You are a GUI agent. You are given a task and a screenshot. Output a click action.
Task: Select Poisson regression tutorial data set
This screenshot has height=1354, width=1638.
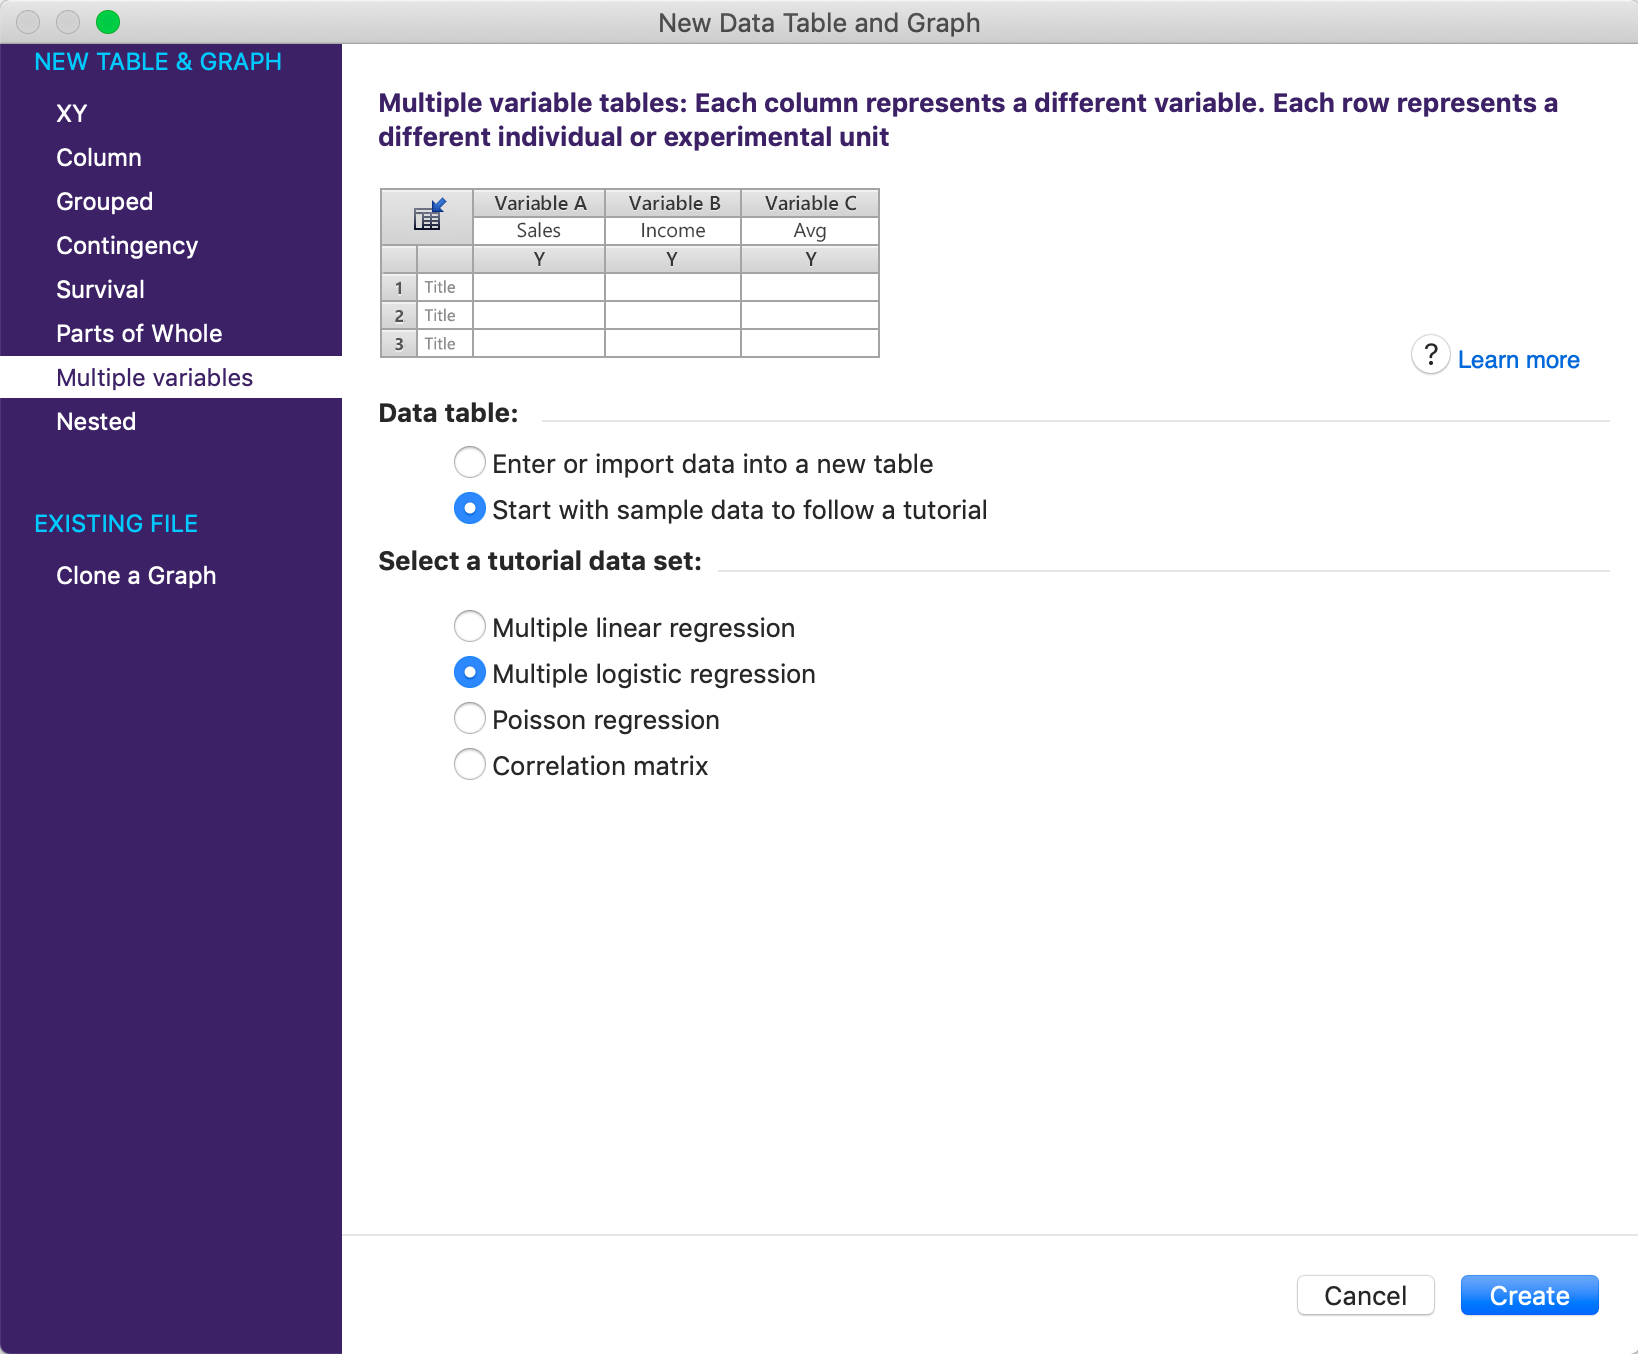tap(470, 719)
